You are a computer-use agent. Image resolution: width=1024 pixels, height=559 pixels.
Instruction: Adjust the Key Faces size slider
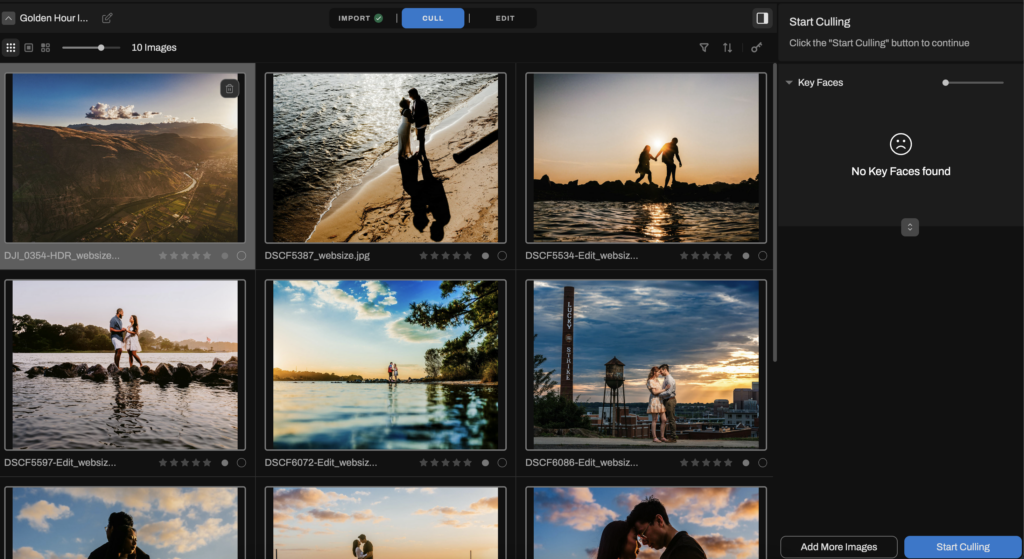pos(946,83)
